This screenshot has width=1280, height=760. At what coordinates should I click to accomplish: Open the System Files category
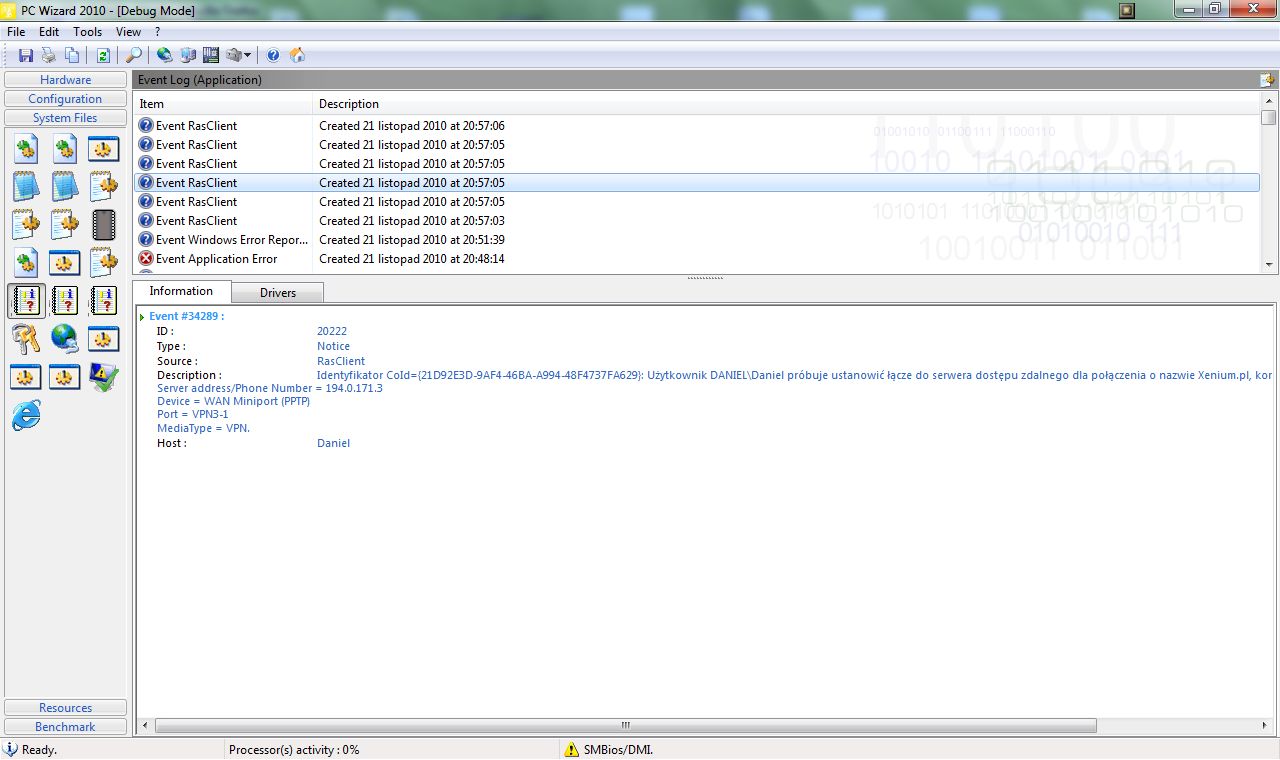(x=66, y=118)
